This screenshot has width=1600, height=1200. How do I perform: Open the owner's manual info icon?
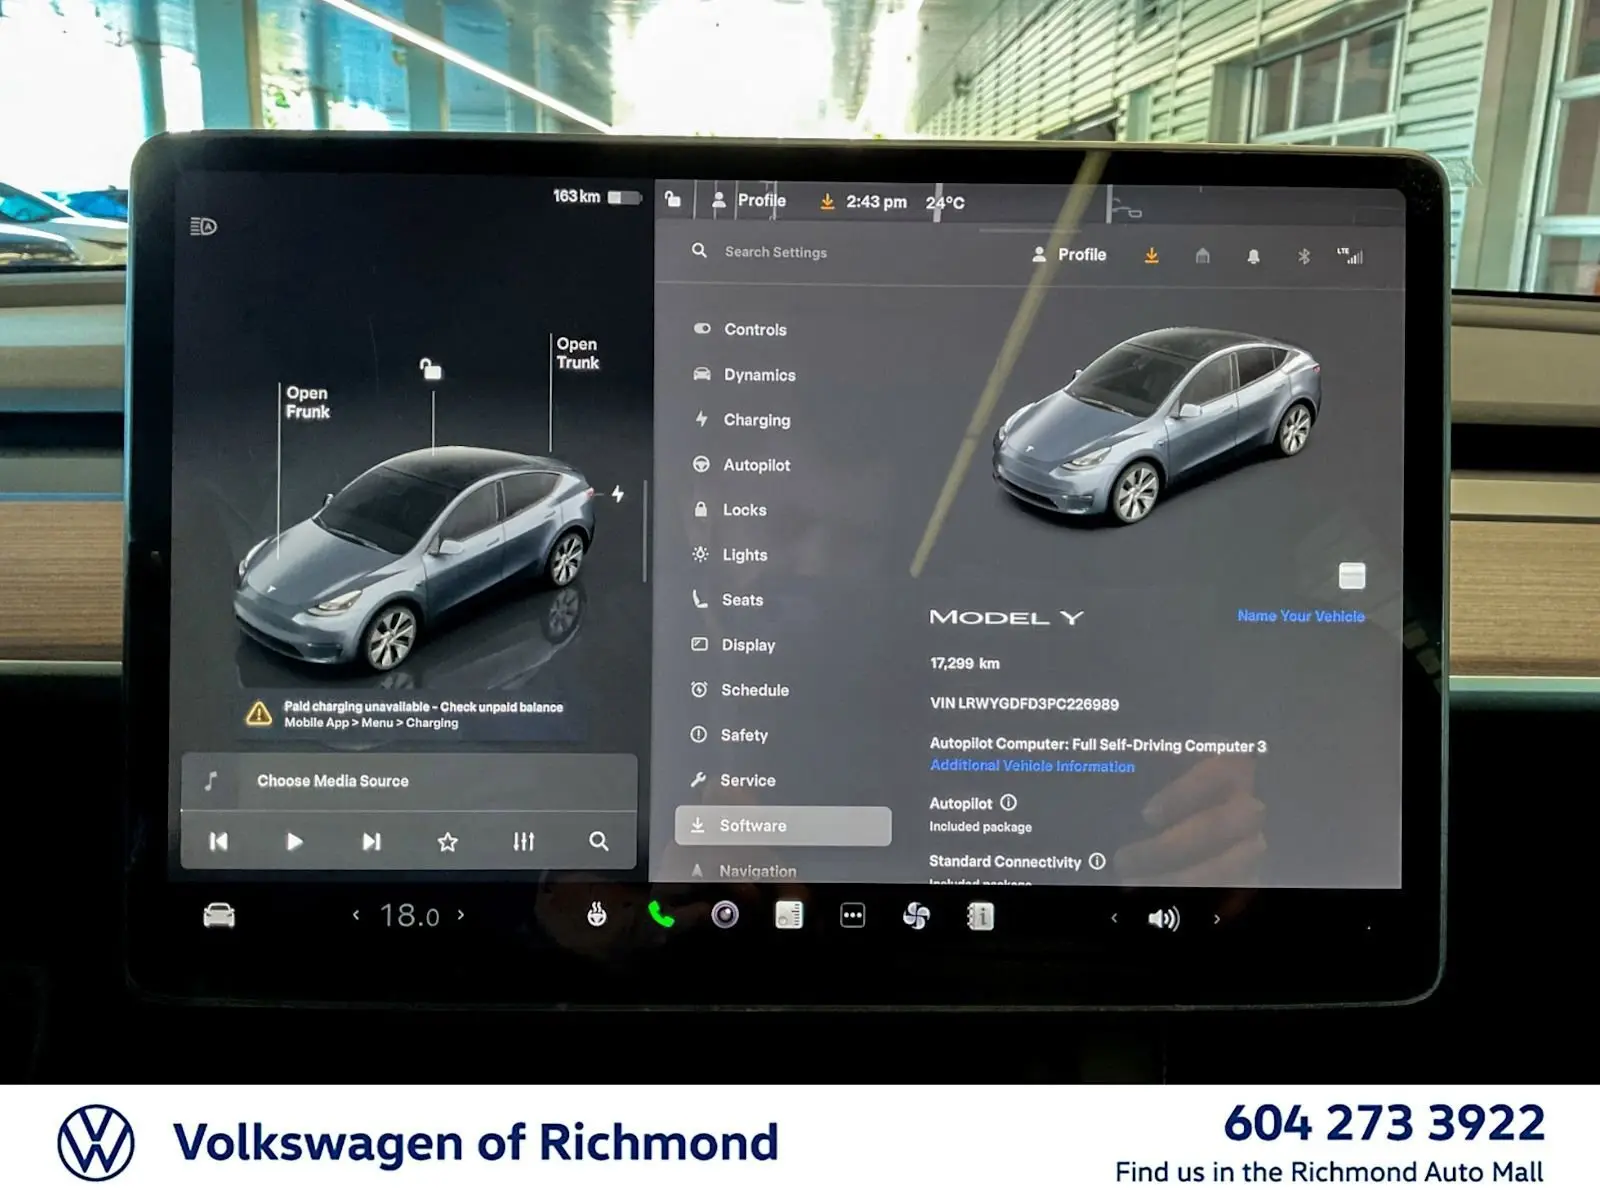[x=981, y=916]
